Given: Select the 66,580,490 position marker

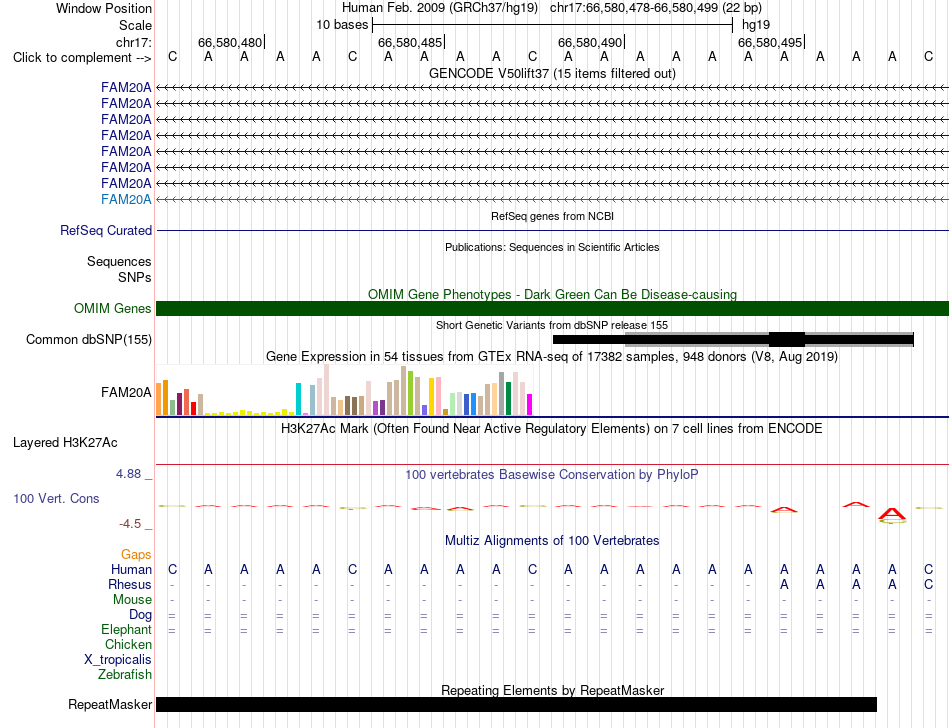Looking at the screenshot, I should [590, 42].
